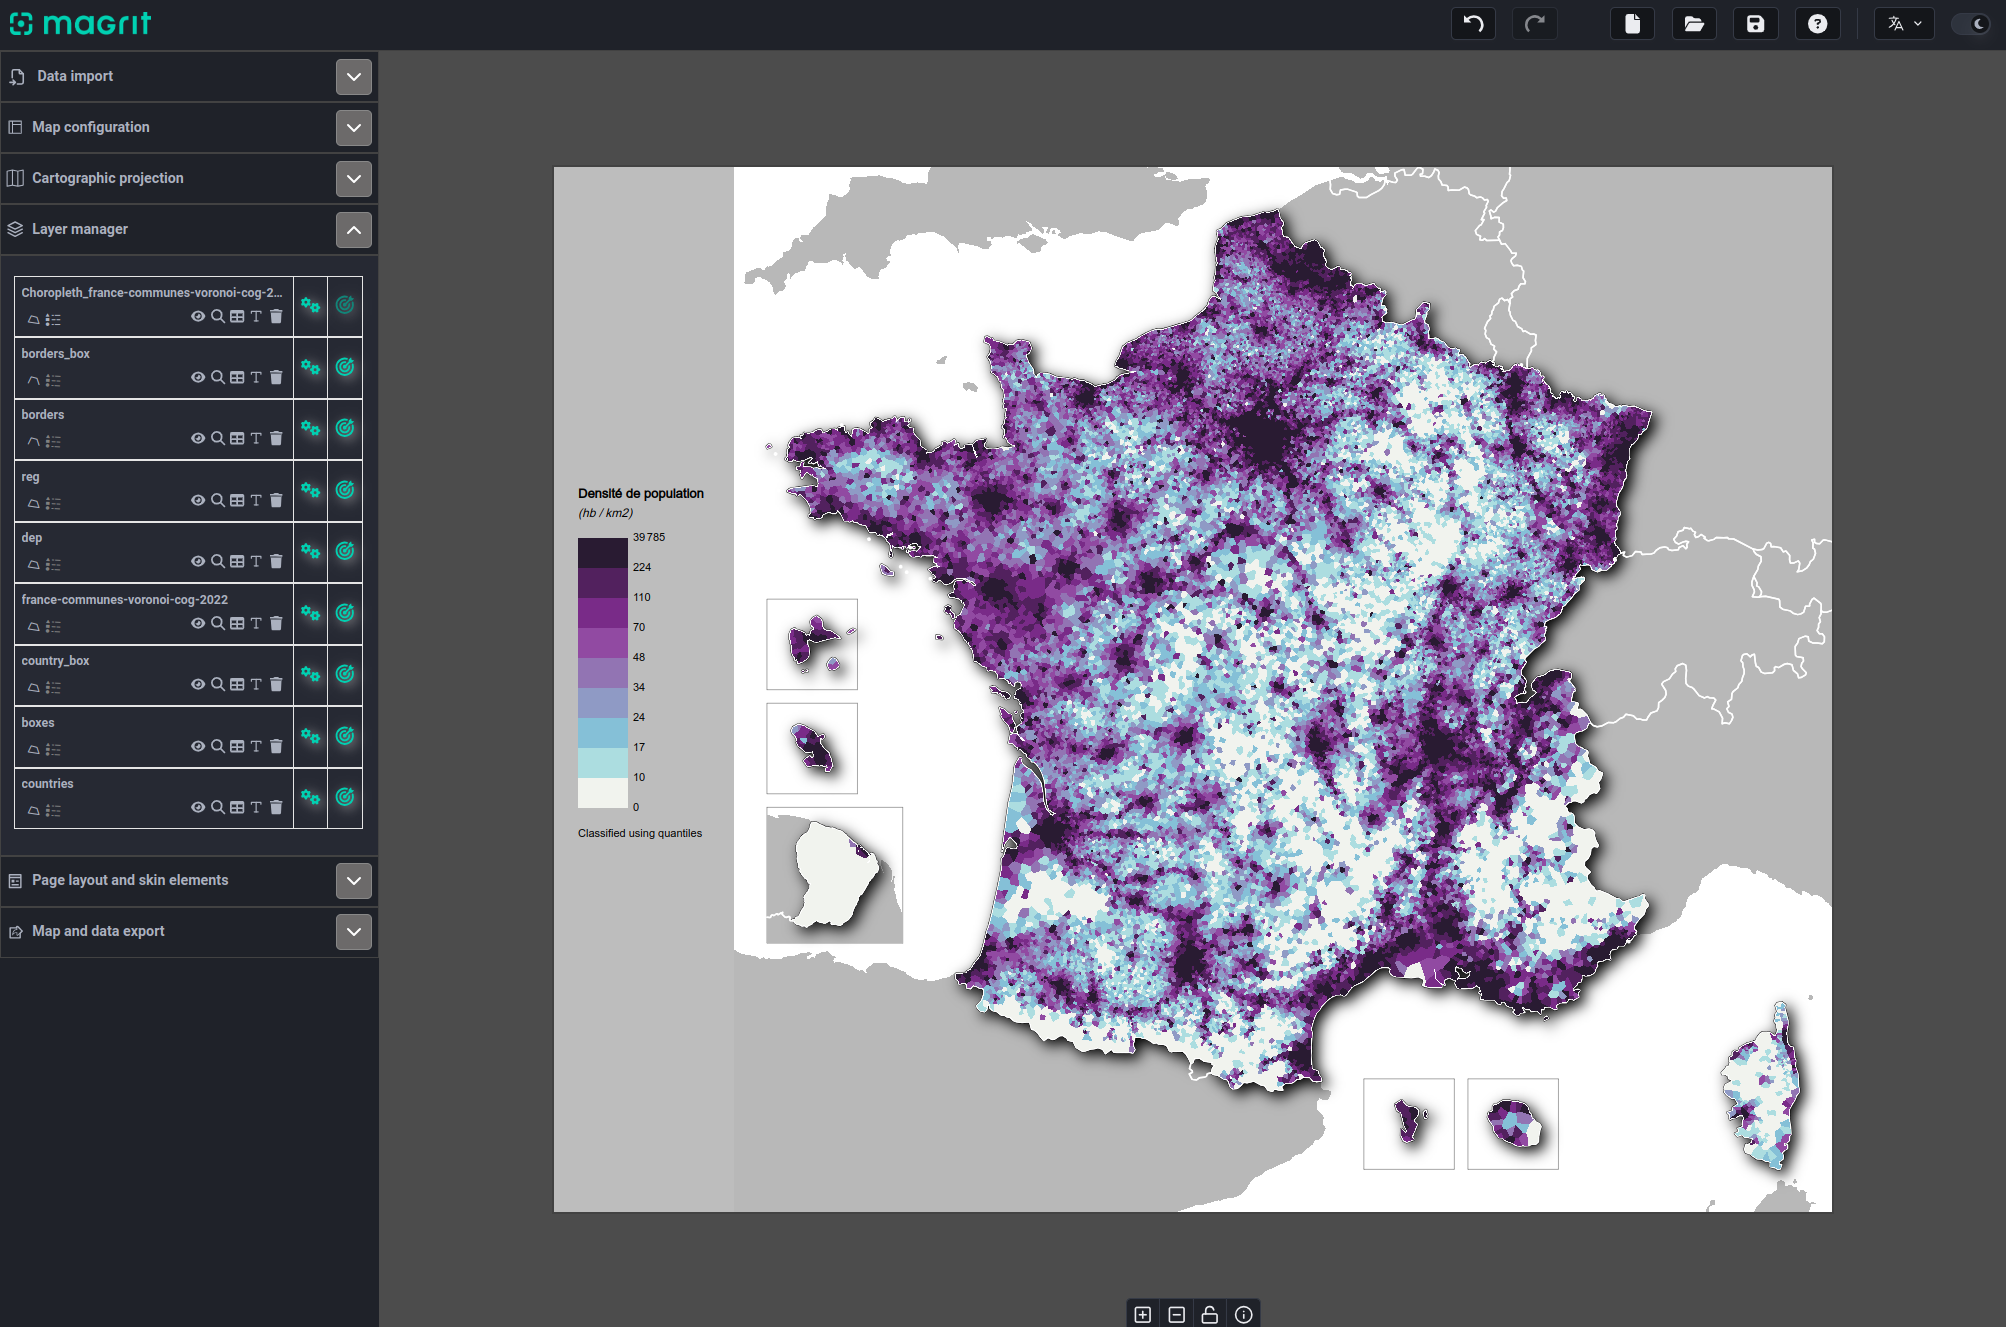Click the save project icon in the header

(x=1755, y=24)
